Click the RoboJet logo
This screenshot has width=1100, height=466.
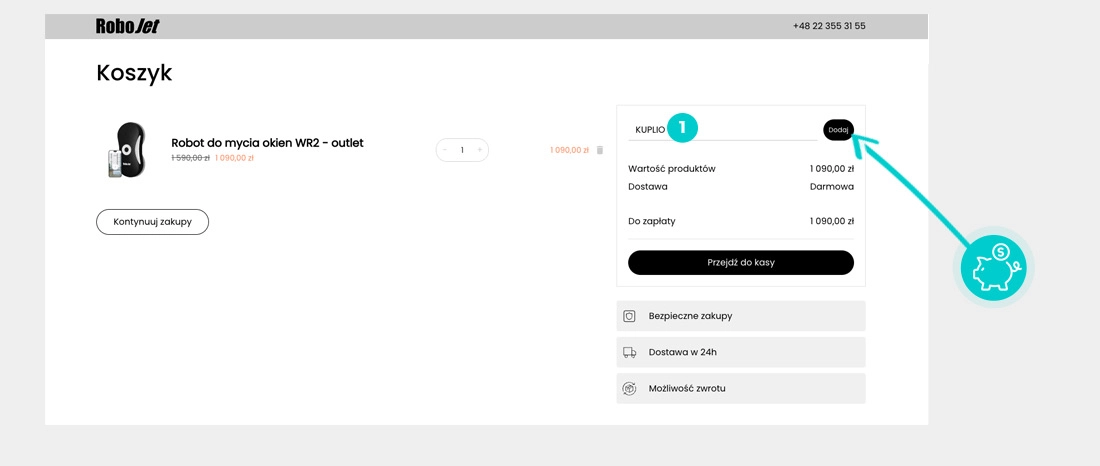point(127,26)
